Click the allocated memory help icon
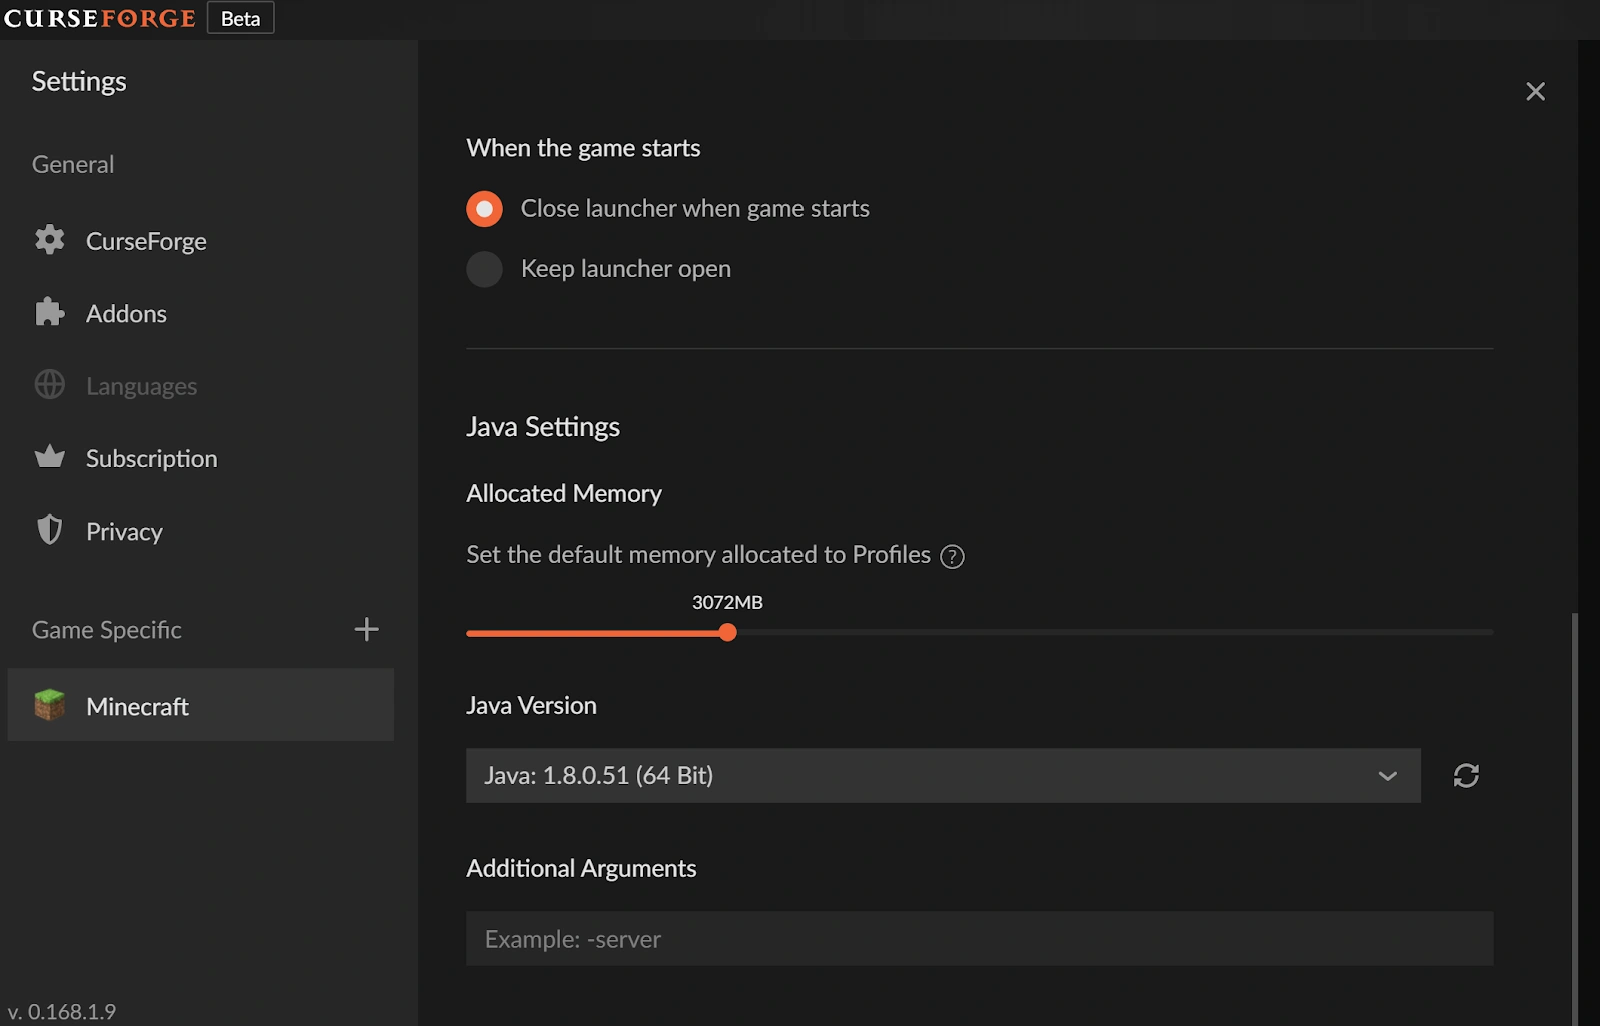1600x1026 pixels. pyautogui.click(x=953, y=557)
